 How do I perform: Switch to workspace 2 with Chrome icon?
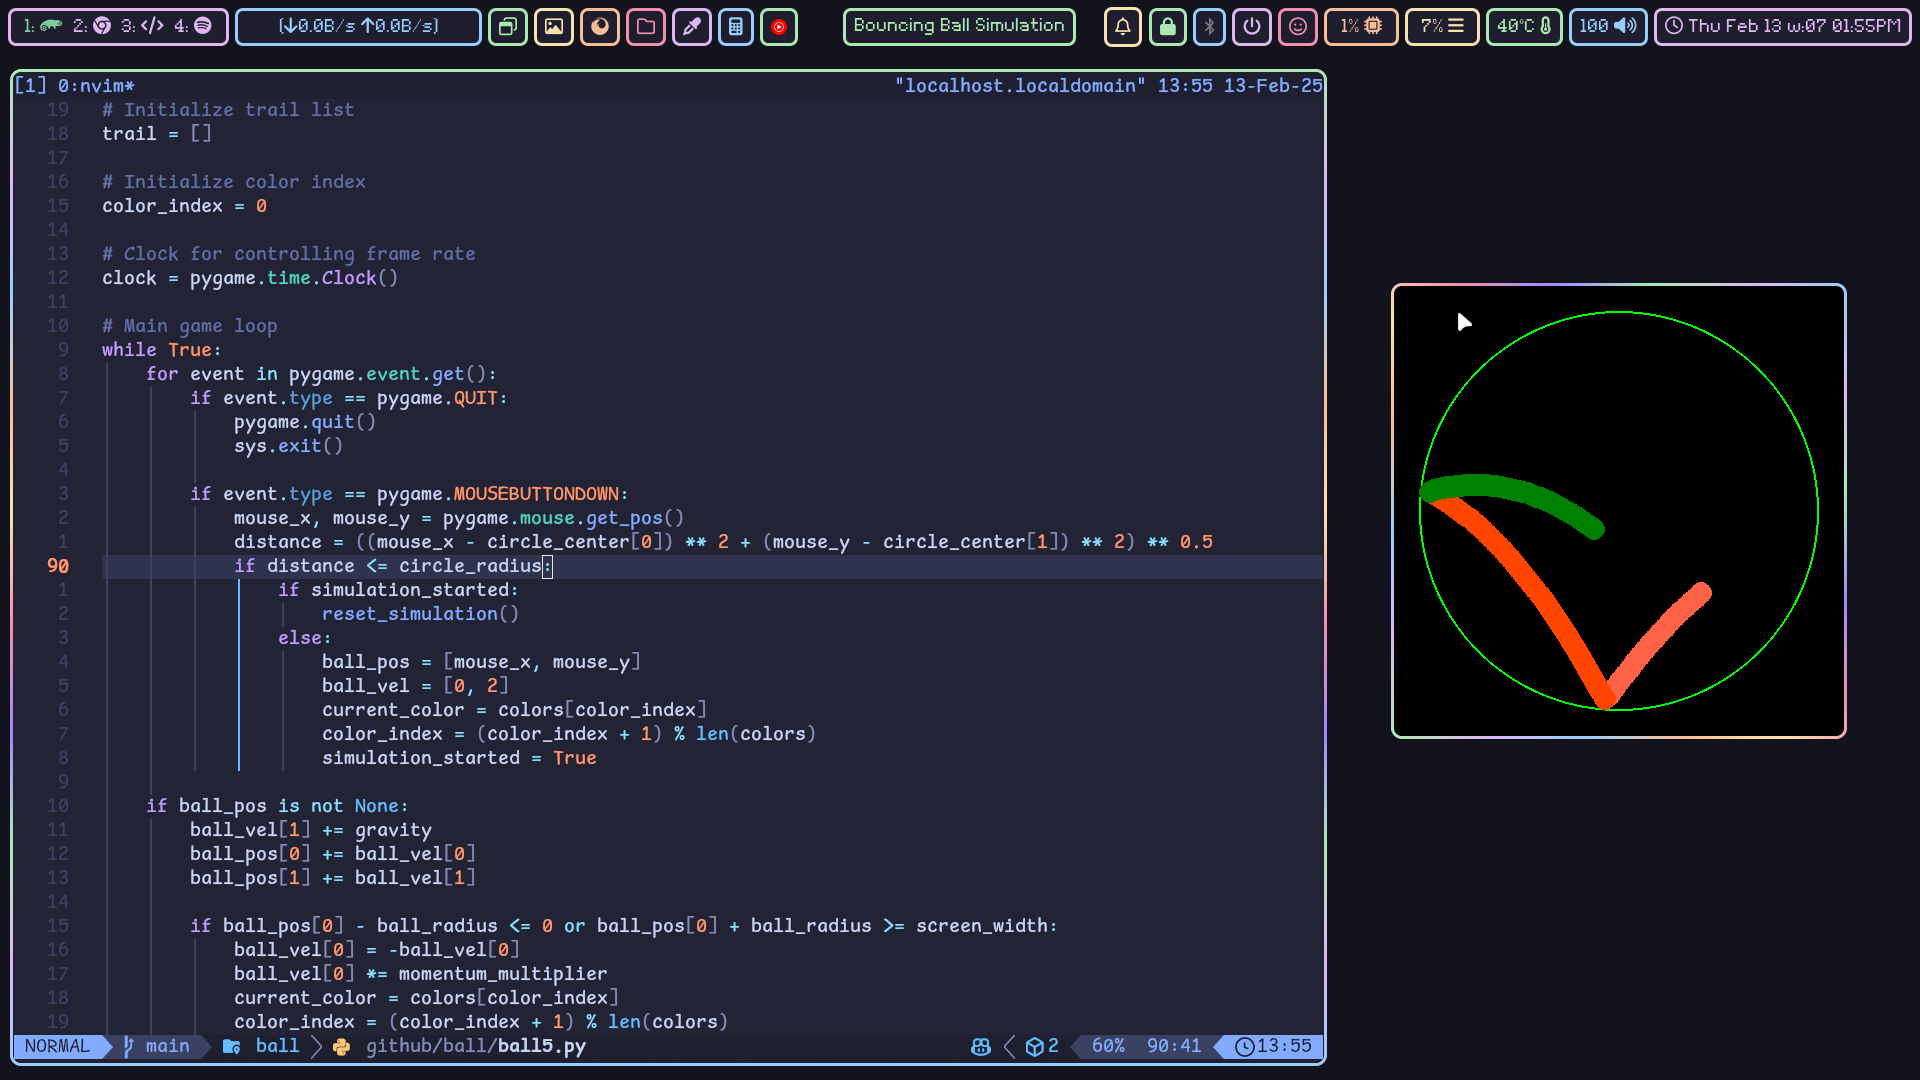point(92,26)
